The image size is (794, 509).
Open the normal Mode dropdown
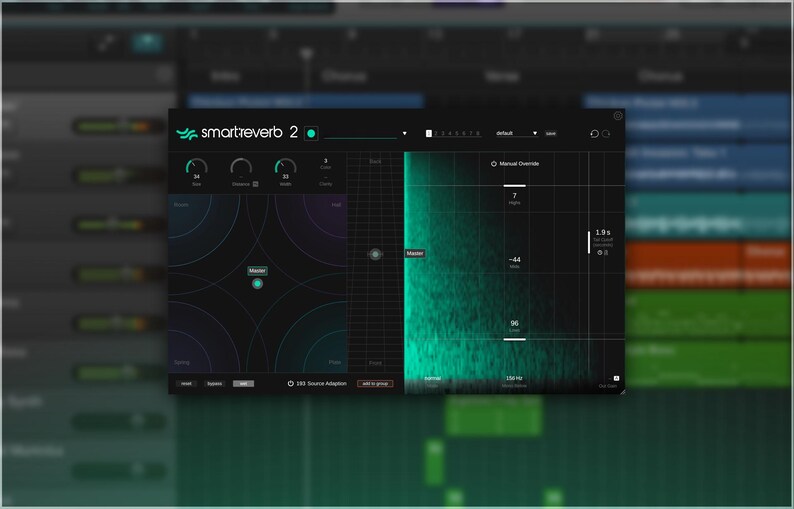[x=432, y=378]
